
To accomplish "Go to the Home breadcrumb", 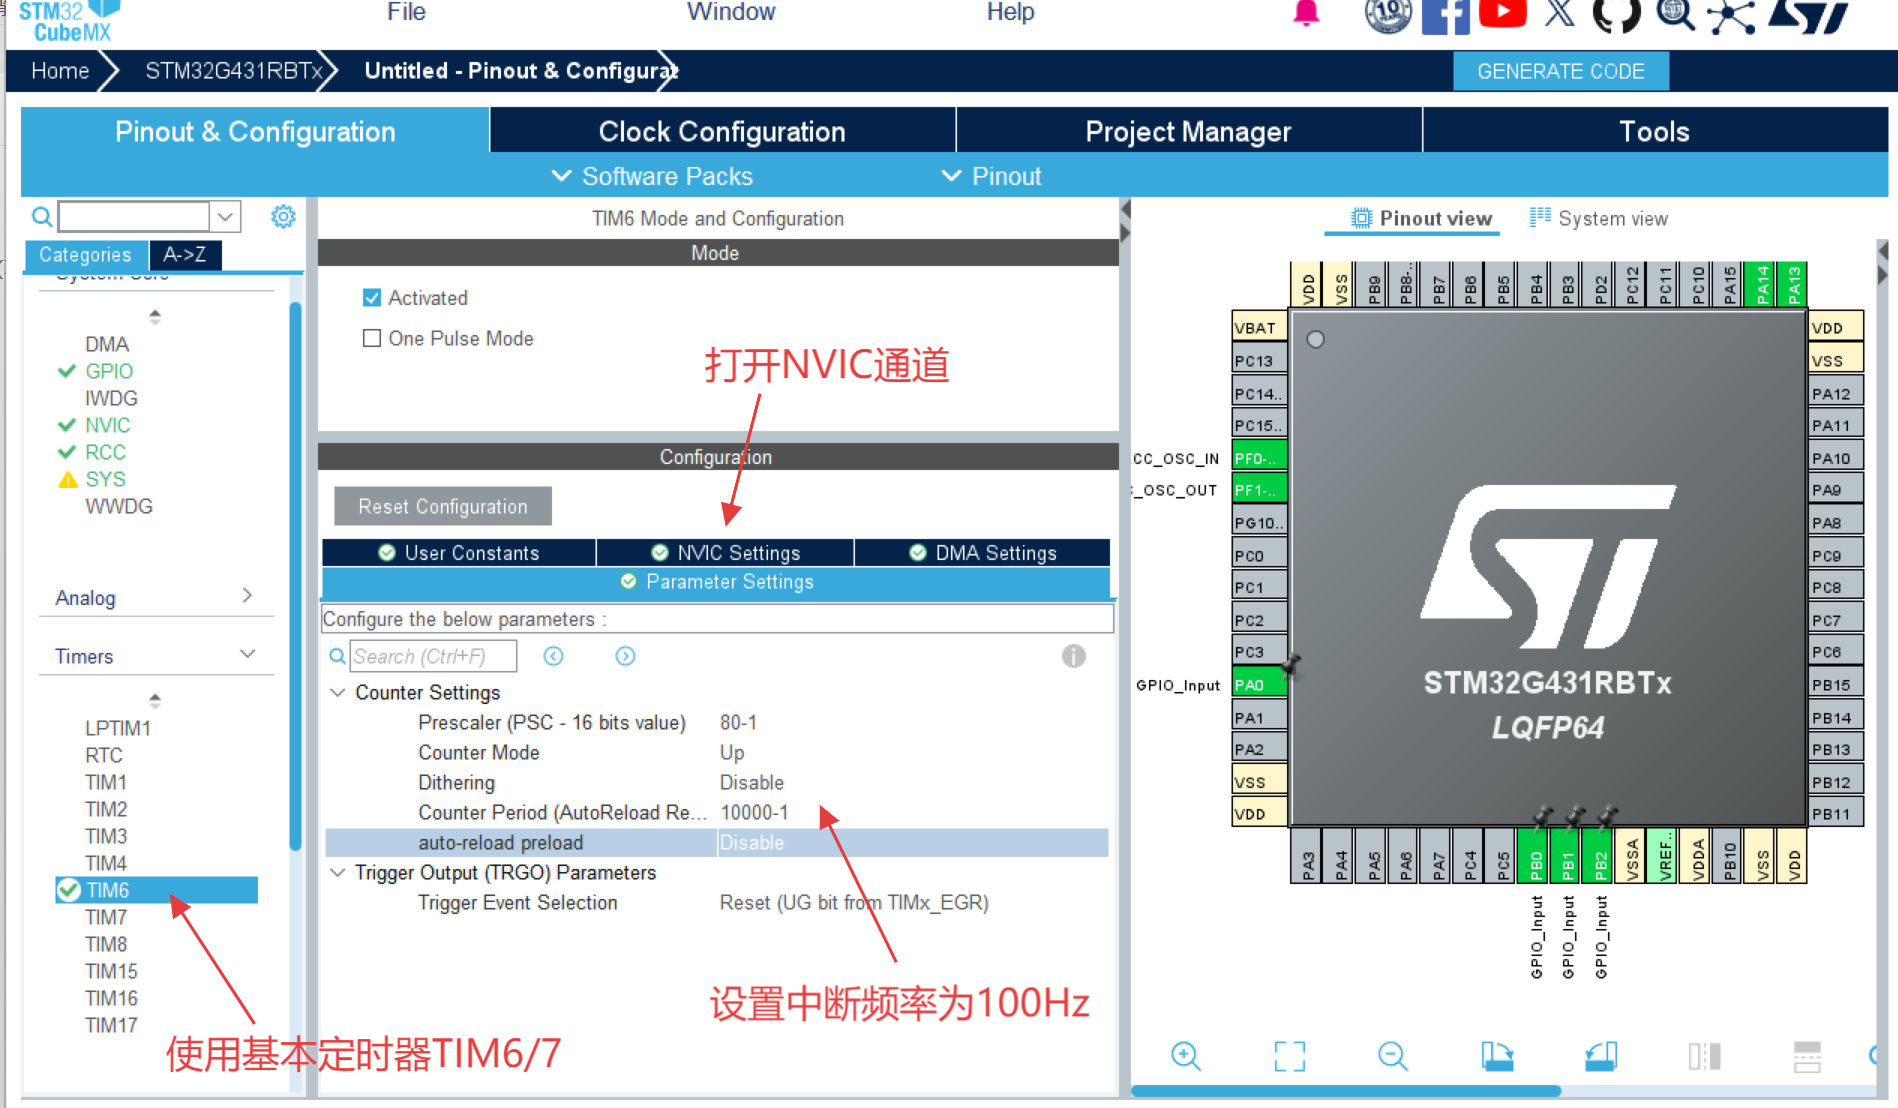I will click(60, 71).
